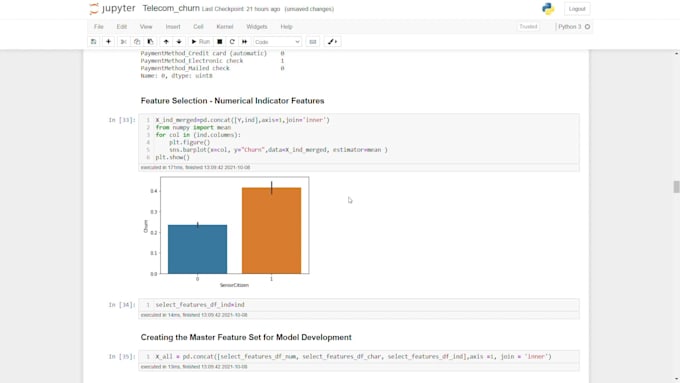The width and height of the screenshot is (680, 383).
Task: Run the selected cell
Action: pos(200,42)
